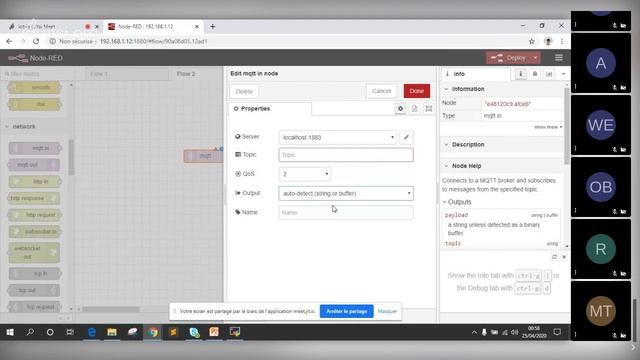
Task: Click the canvas horizontal scrollbar
Action: 111,309
